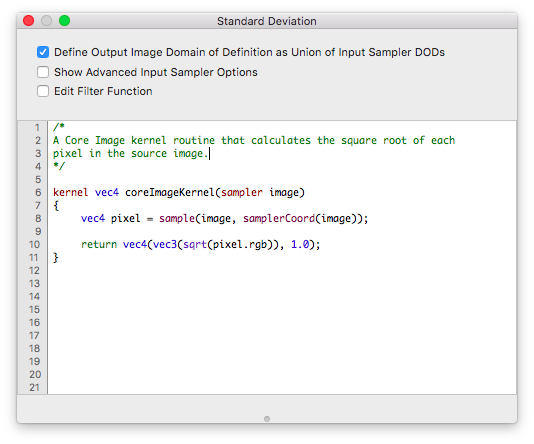The width and height of the screenshot is (534, 444).
Task: Click line number 10 in gutter
Action: [34, 244]
